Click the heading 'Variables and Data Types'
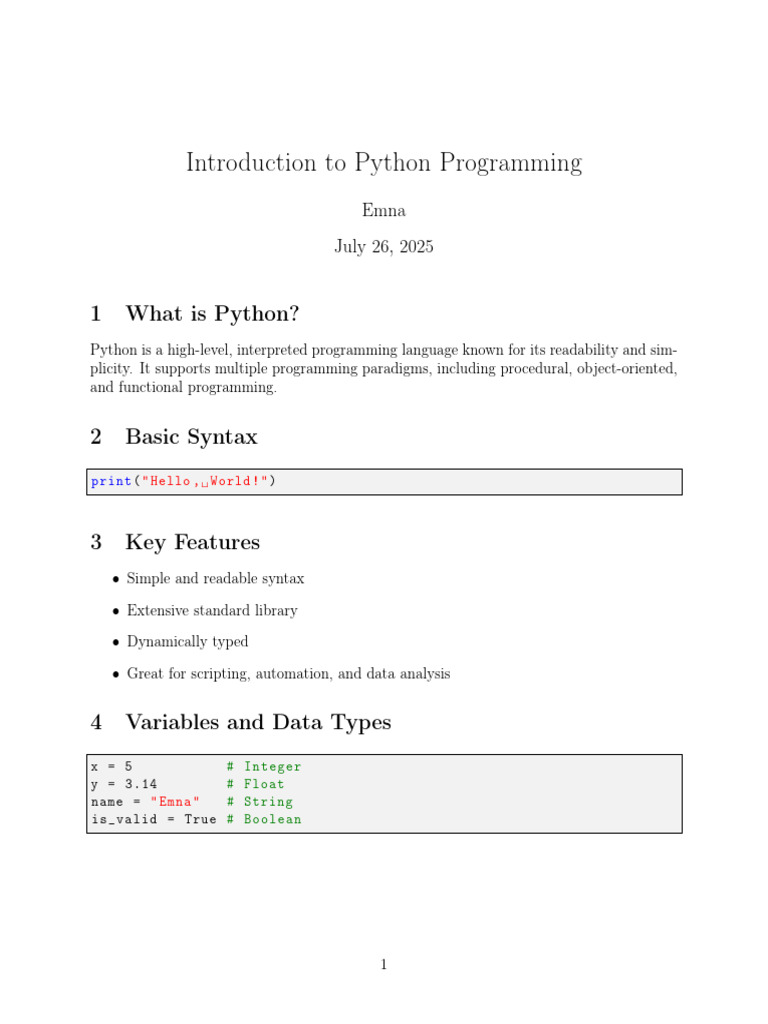Image resolution: width=768 pixels, height=1024 pixels. click(x=259, y=722)
